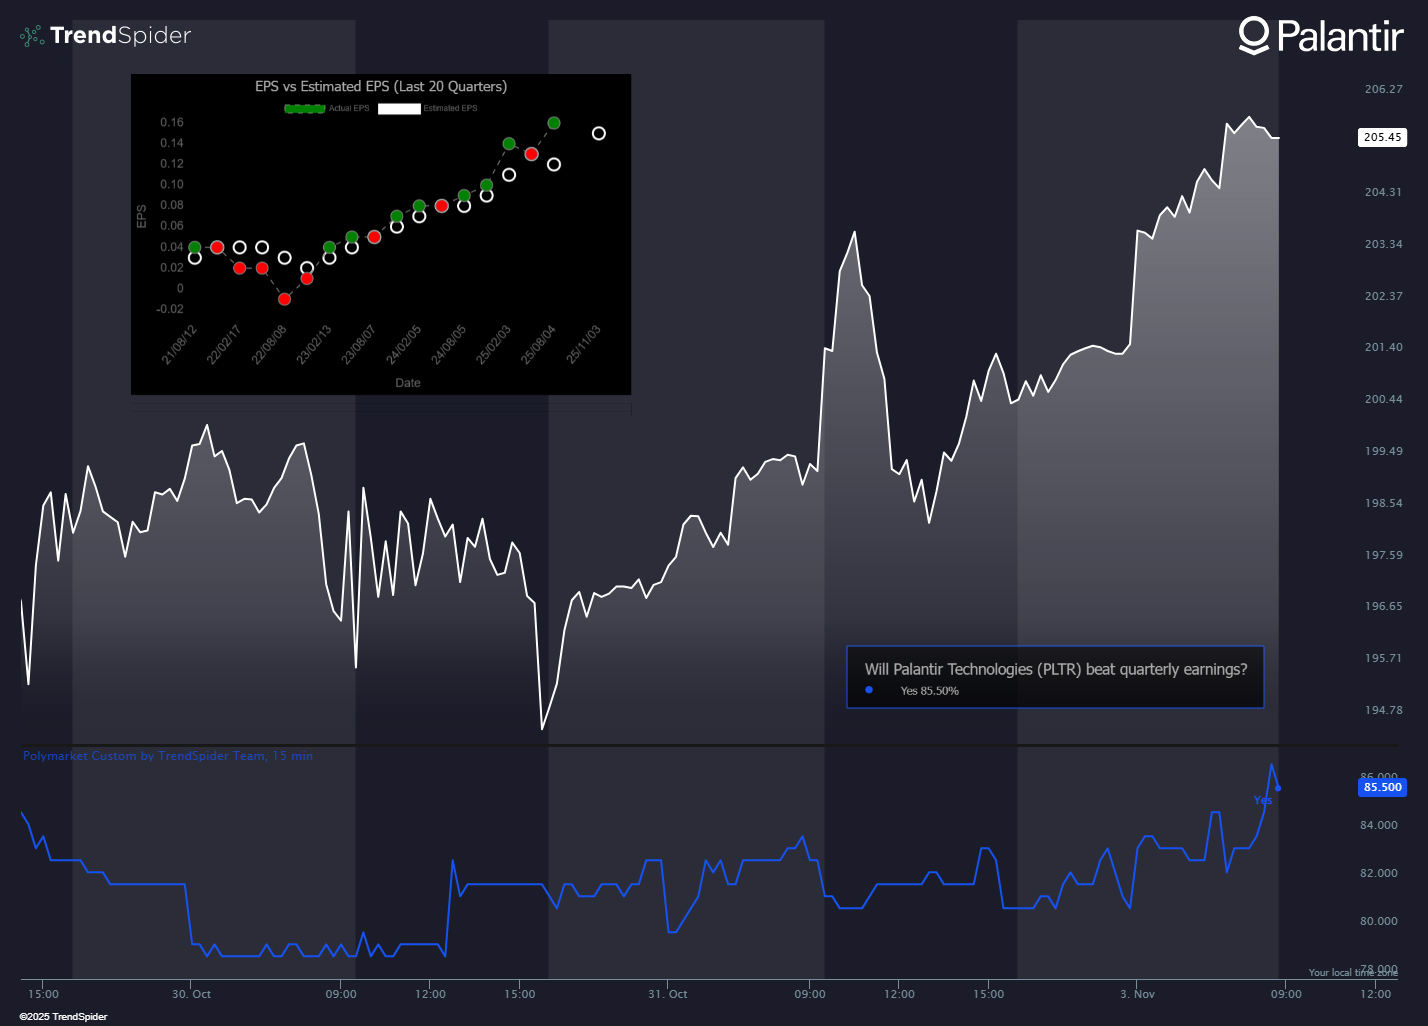
Task: Click the blue dot beside Yes 85.50%
Action: [869, 690]
